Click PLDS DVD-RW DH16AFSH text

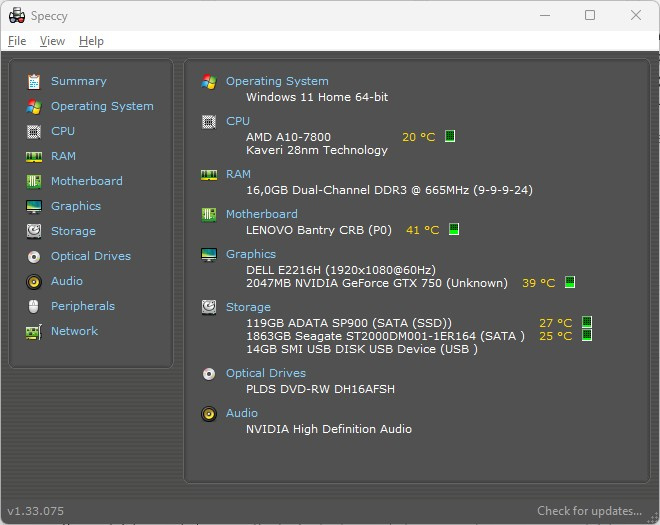320,389
